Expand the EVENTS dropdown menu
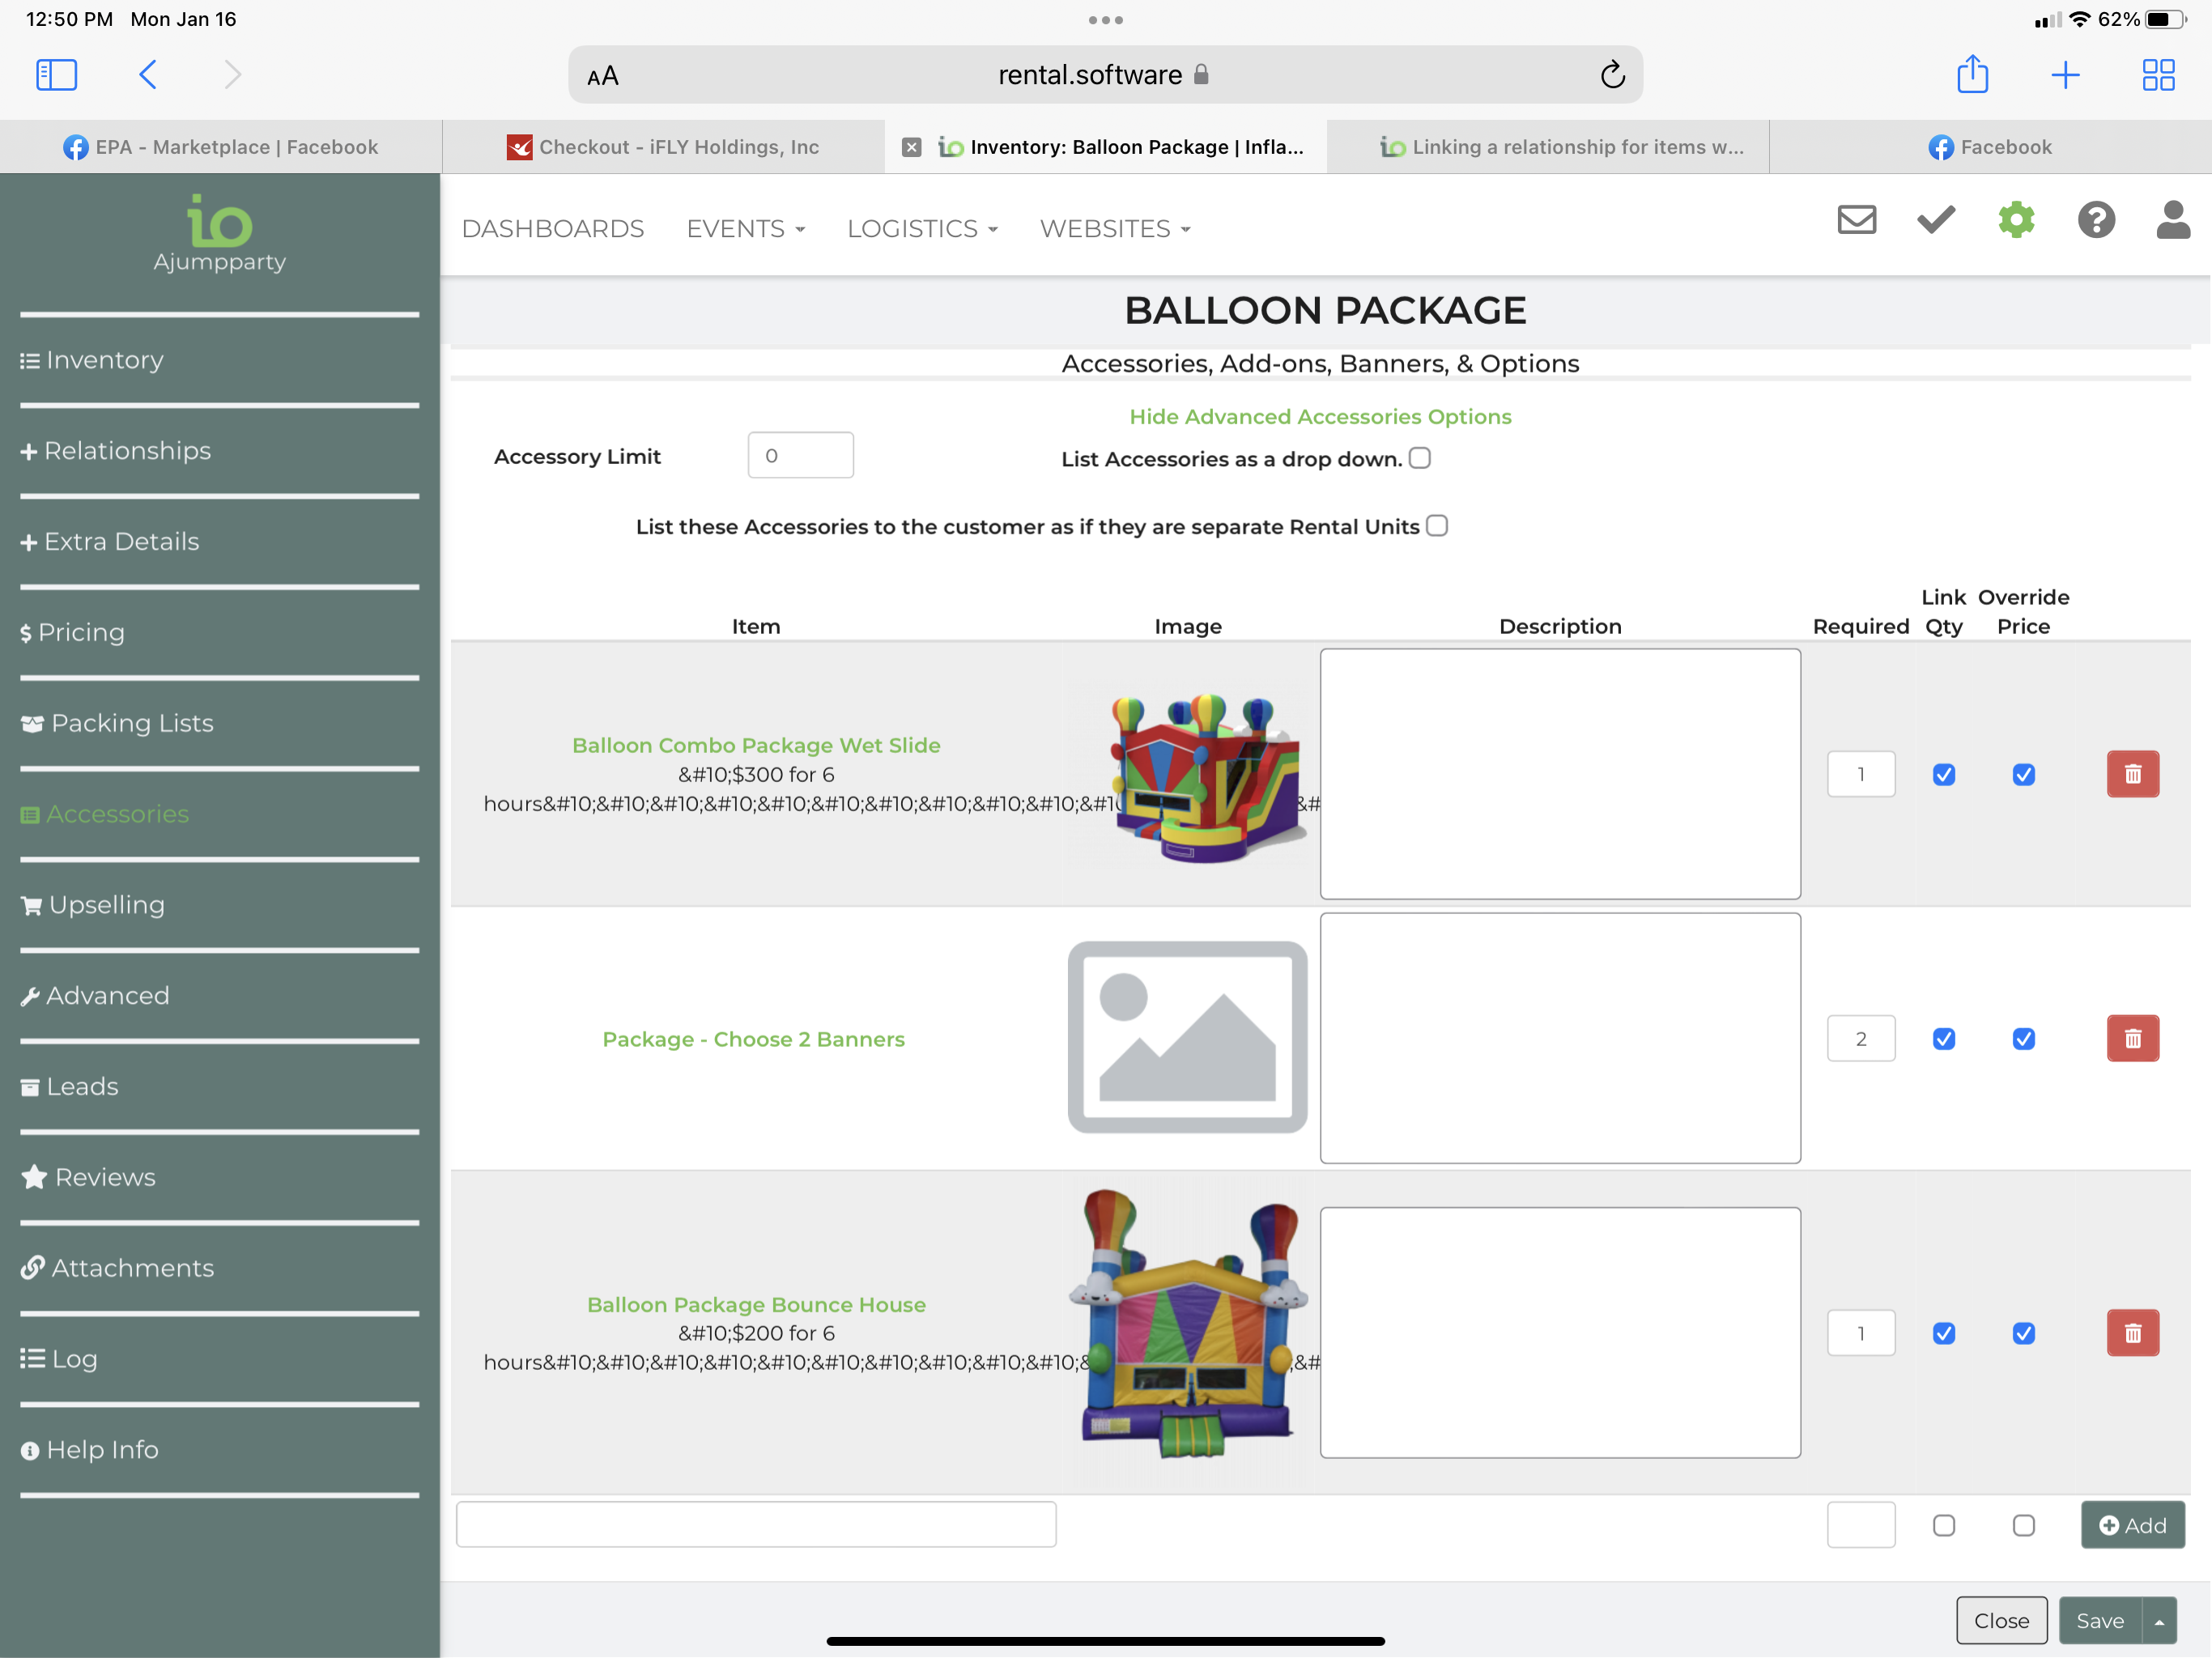The width and height of the screenshot is (2212, 1658). (x=745, y=229)
